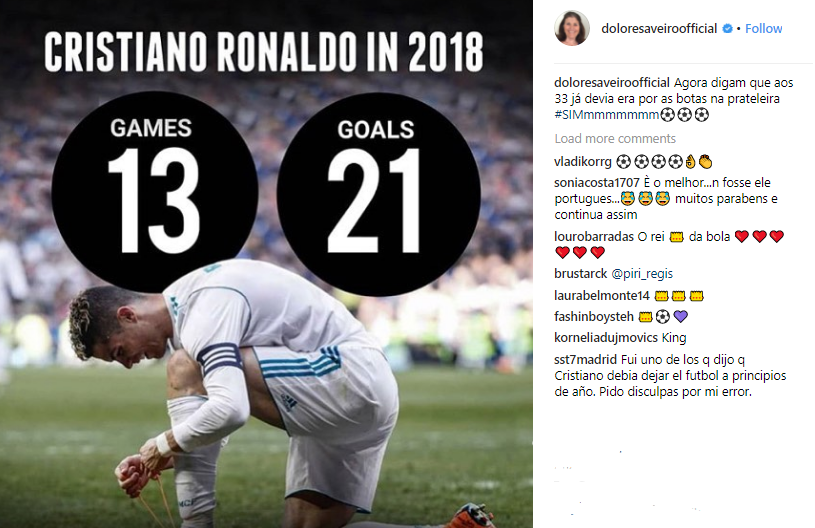The width and height of the screenshot is (815, 528).
Task: Open doloresaveiroofficial username in the caption
Action: (612, 83)
